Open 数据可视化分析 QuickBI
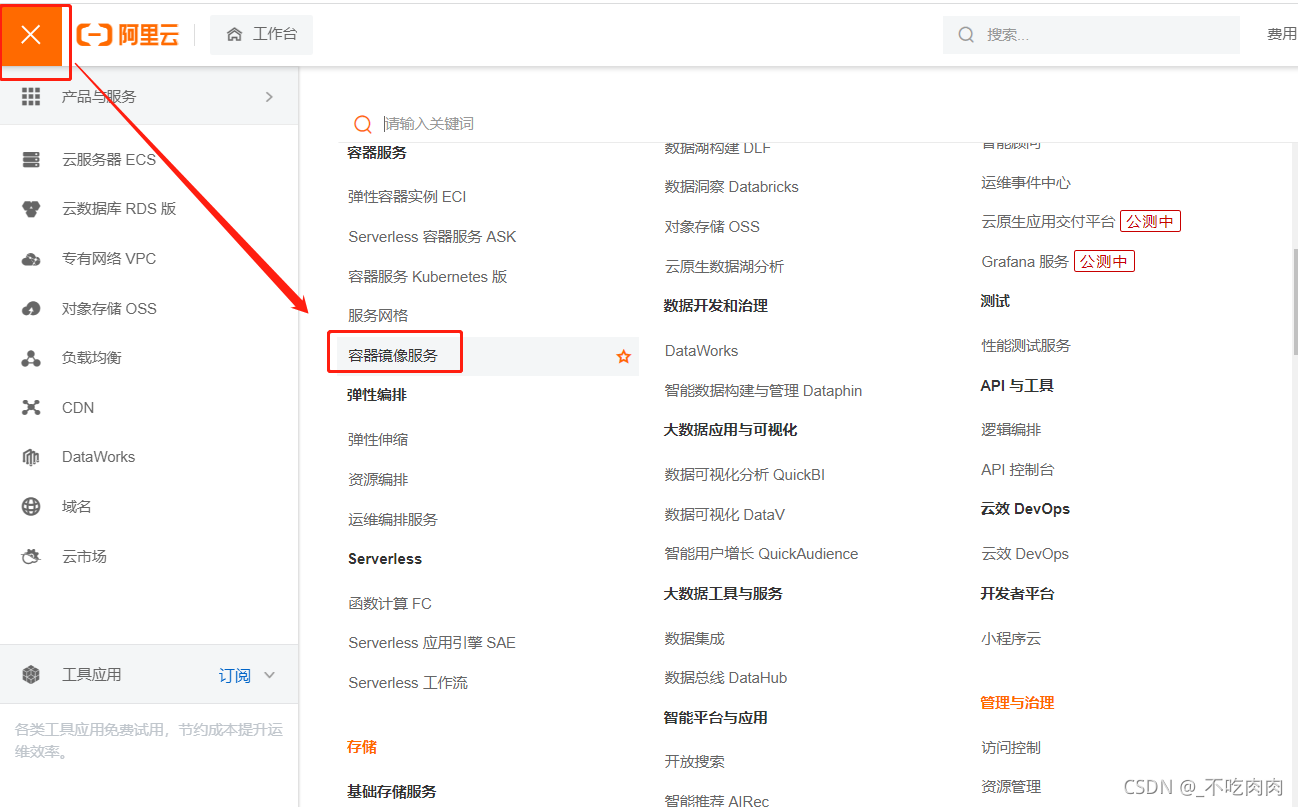This screenshot has width=1298, height=807. [745, 475]
